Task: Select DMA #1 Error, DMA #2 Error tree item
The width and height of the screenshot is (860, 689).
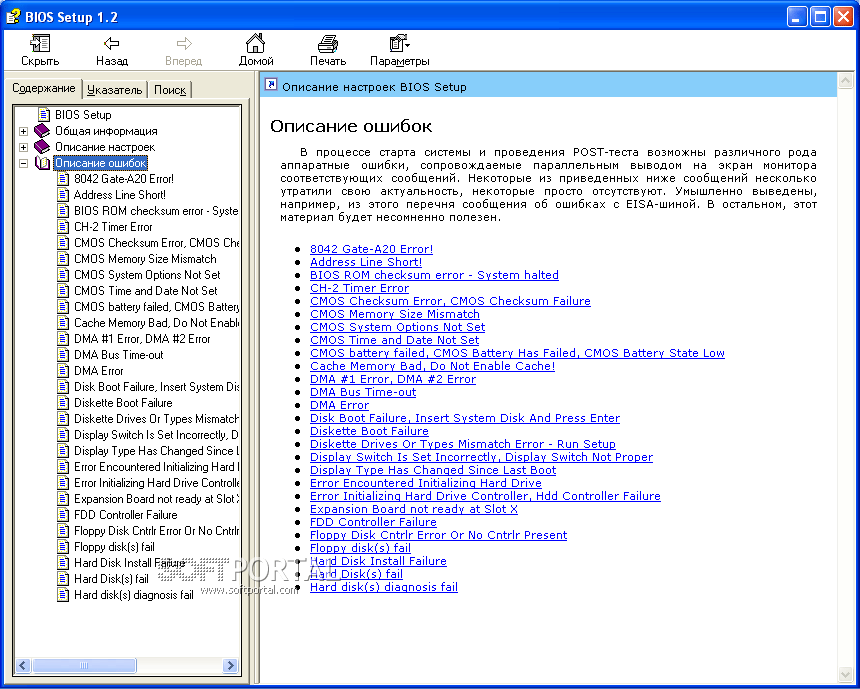Action: point(142,339)
